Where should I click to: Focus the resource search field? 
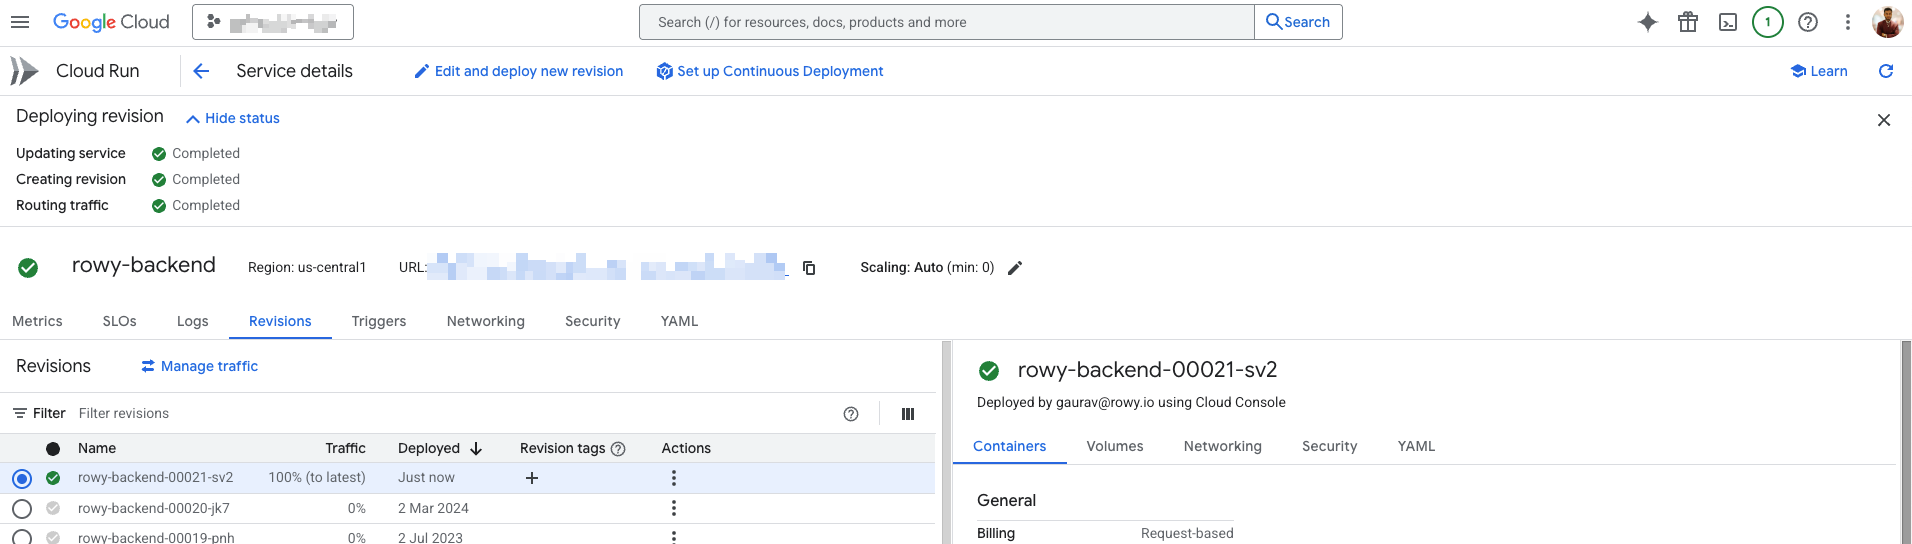(x=946, y=22)
